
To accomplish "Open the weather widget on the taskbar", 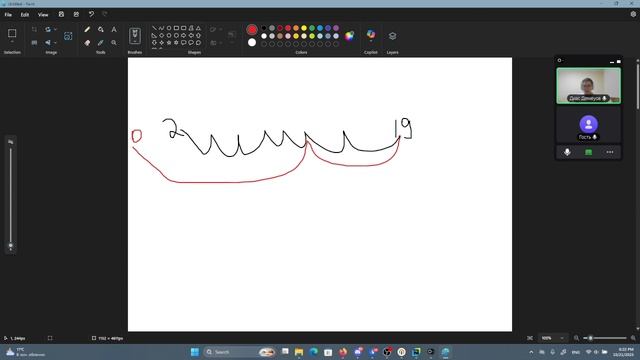I will tap(25, 352).
